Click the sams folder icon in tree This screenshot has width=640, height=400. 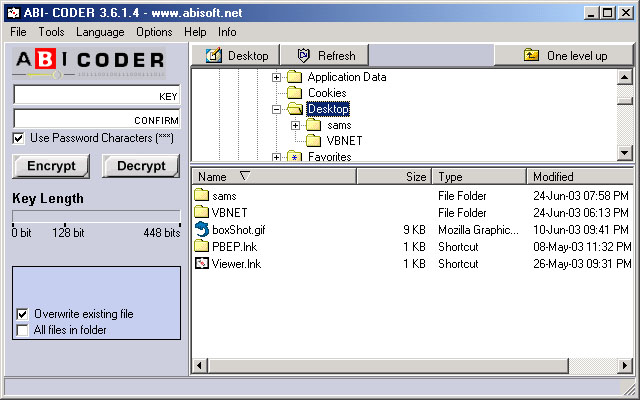pos(313,125)
